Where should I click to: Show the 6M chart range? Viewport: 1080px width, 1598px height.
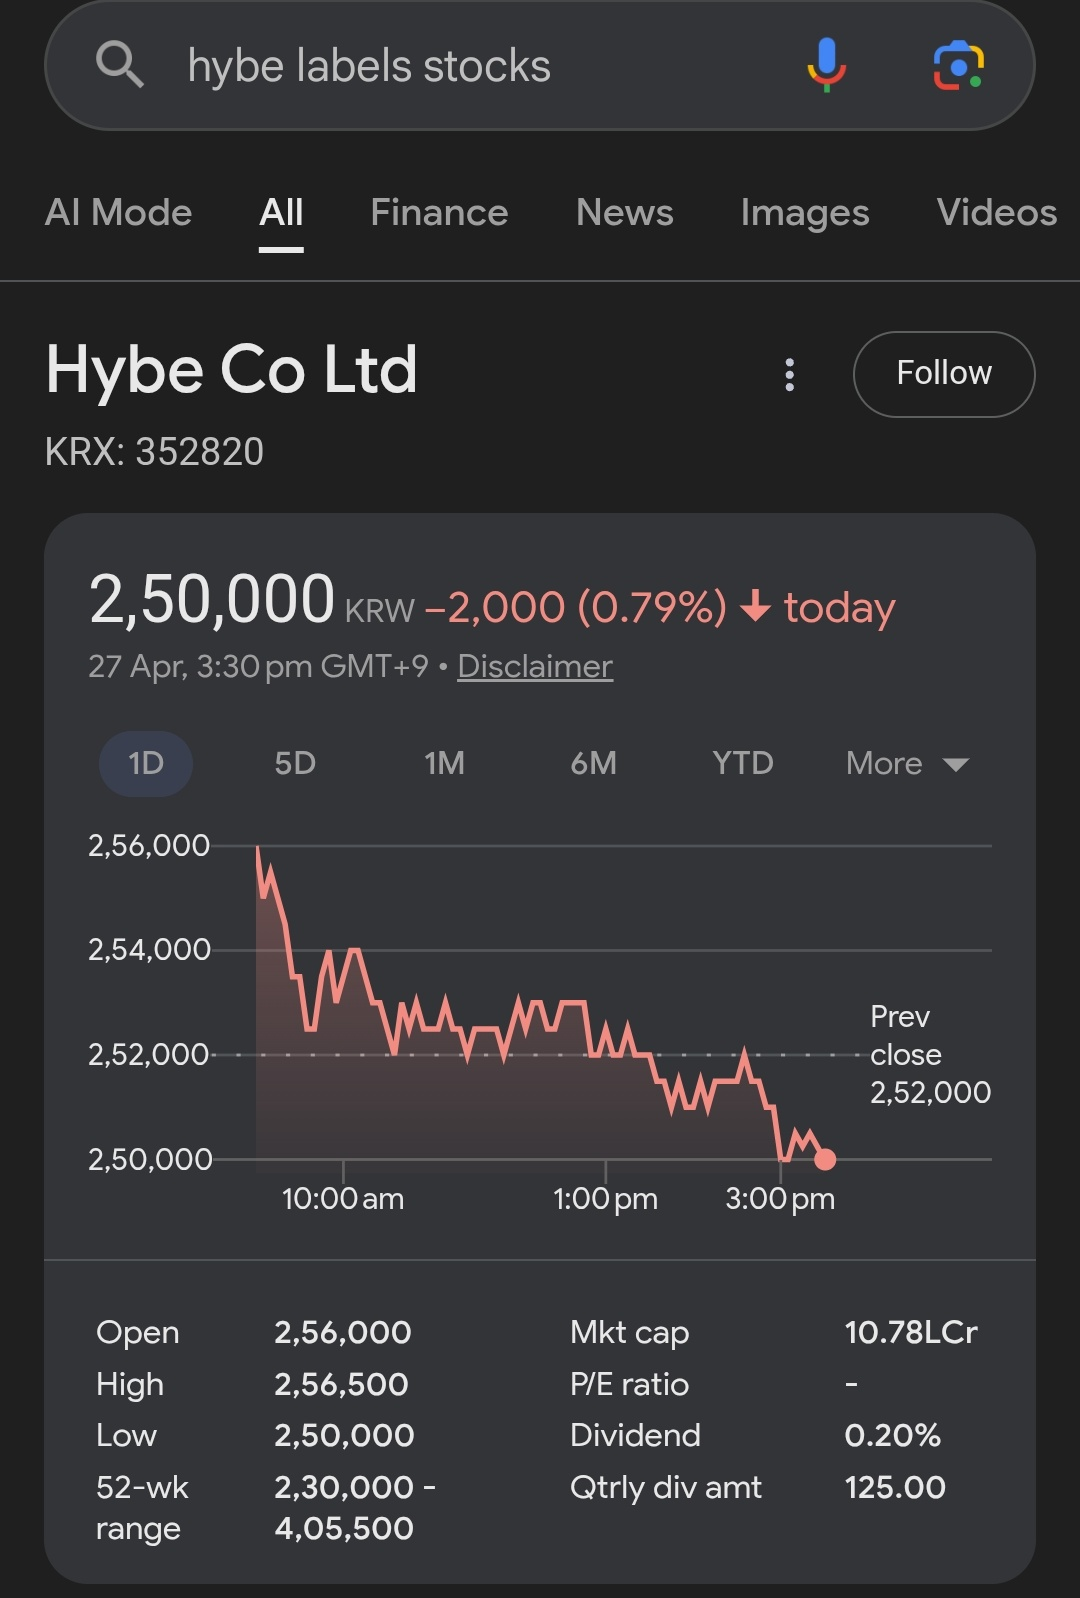click(x=593, y=764)
